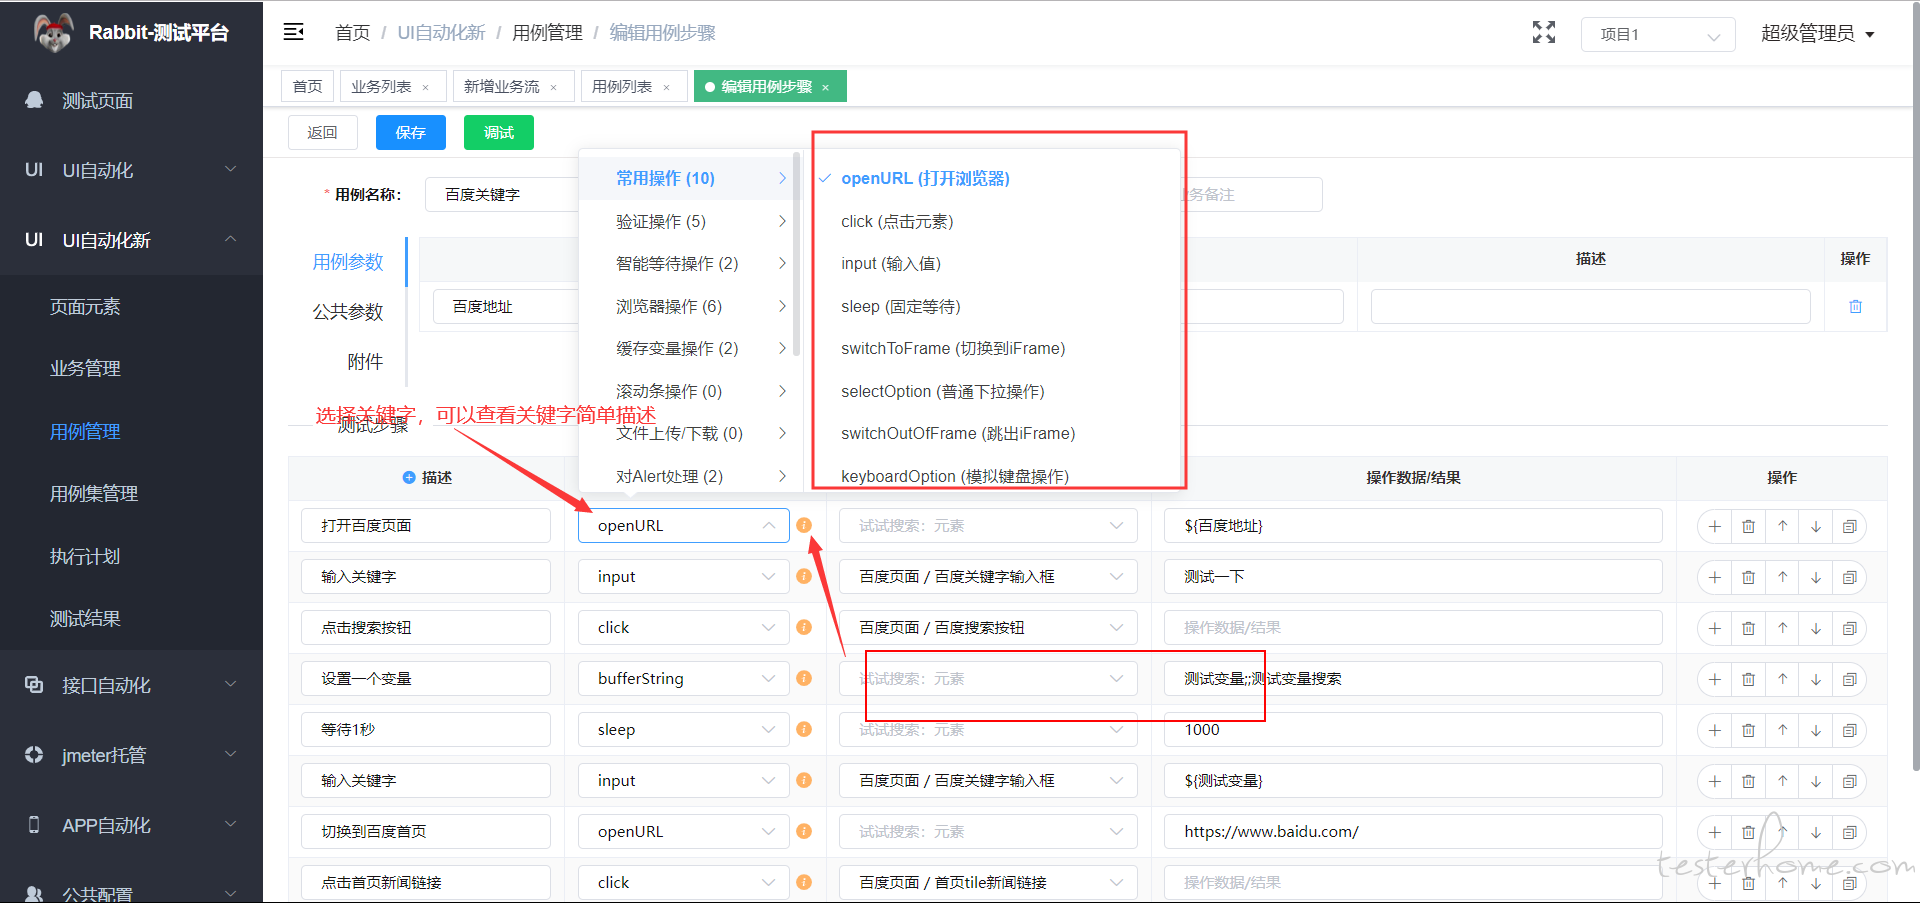Collapse the UI自动化新 sidebar menu
Viewport: 1920px width, 903px height.
[131, 240]
